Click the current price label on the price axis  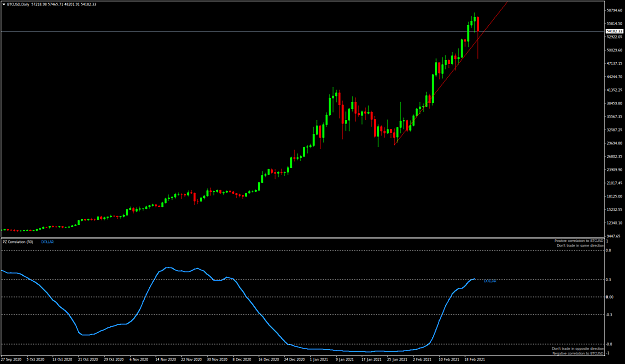pyautogui.click(x=614, y=31)
